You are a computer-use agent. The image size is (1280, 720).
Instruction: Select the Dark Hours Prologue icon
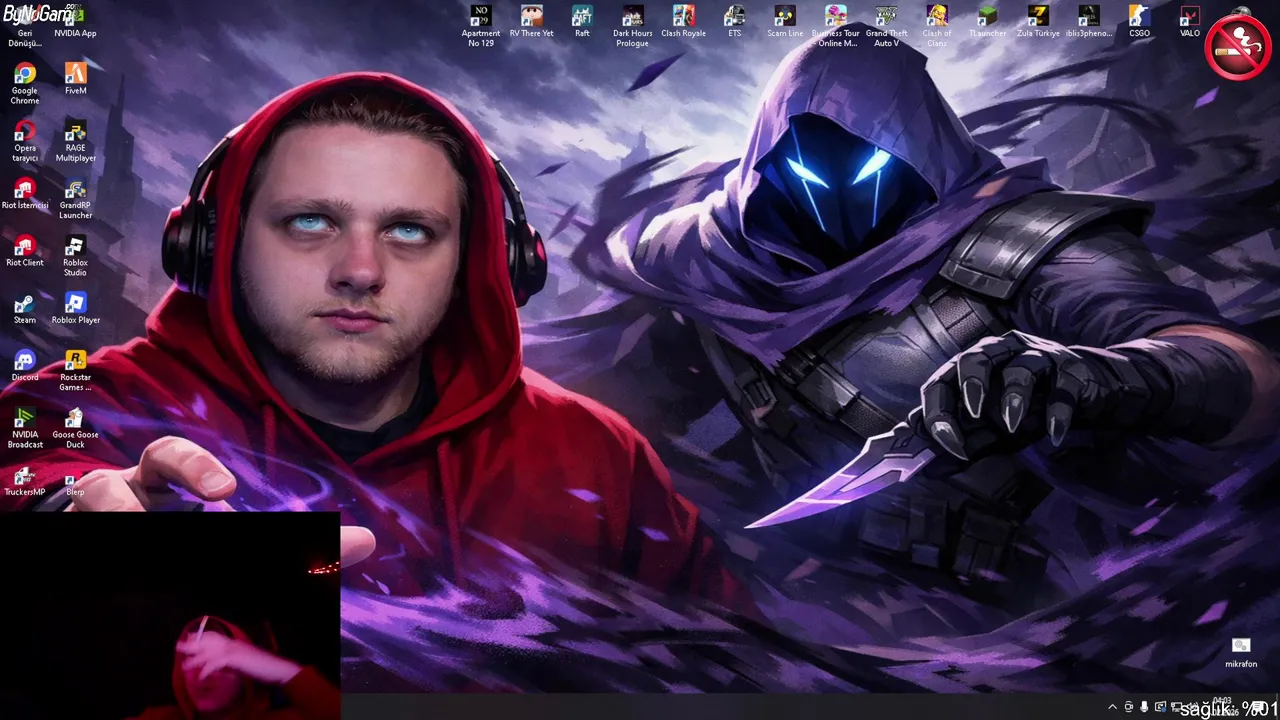point(632,27)
